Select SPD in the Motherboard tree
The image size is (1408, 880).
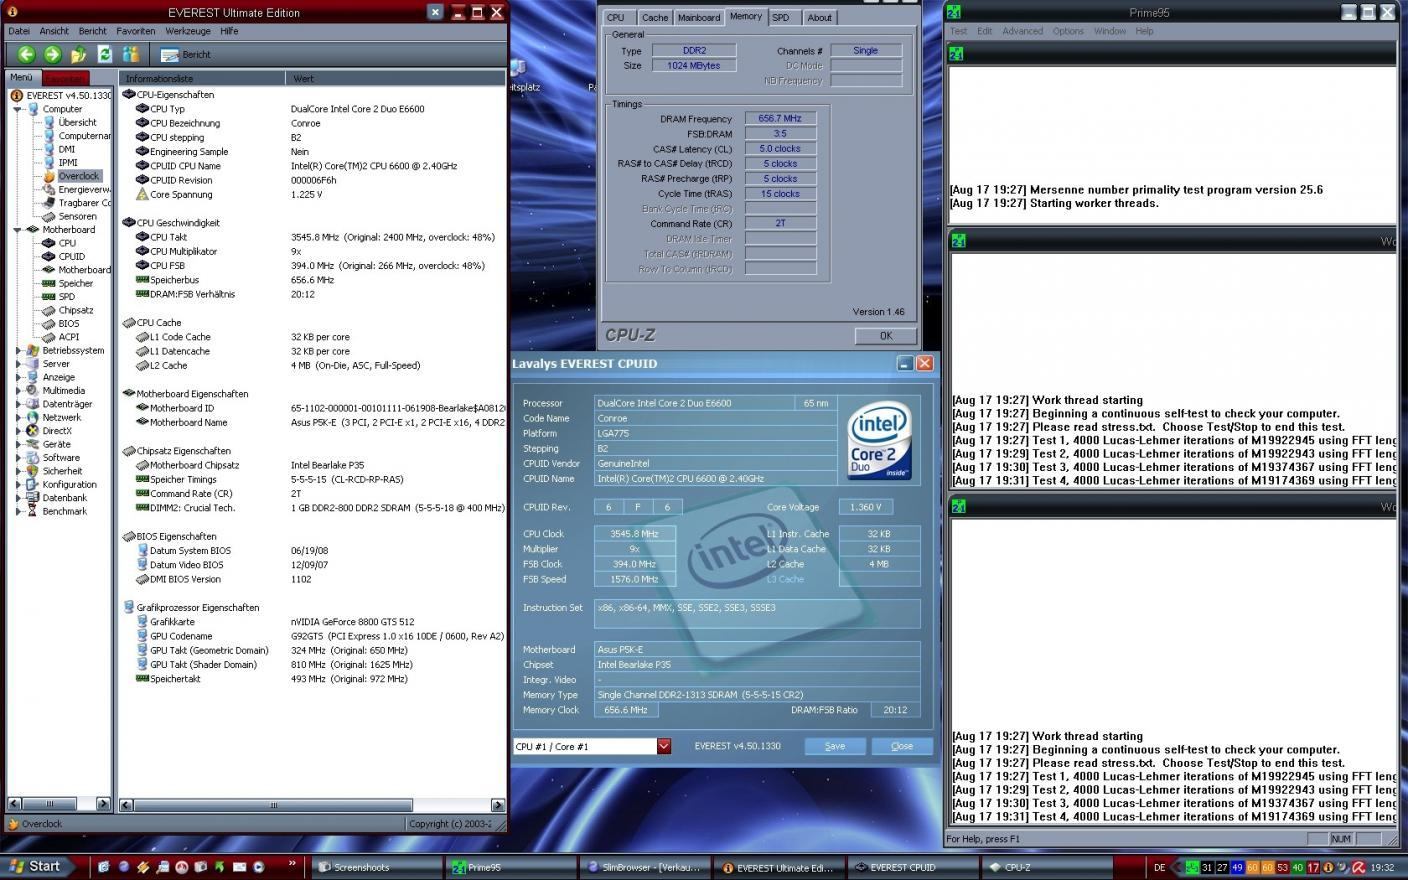pos(67,296)
